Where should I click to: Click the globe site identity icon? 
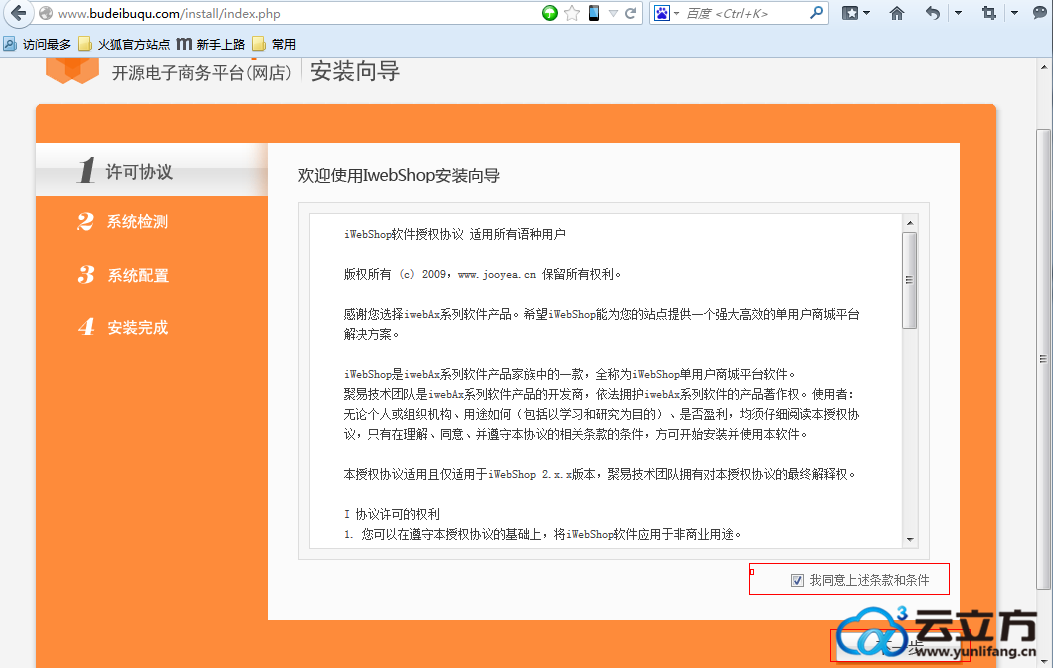pos(46,13)
